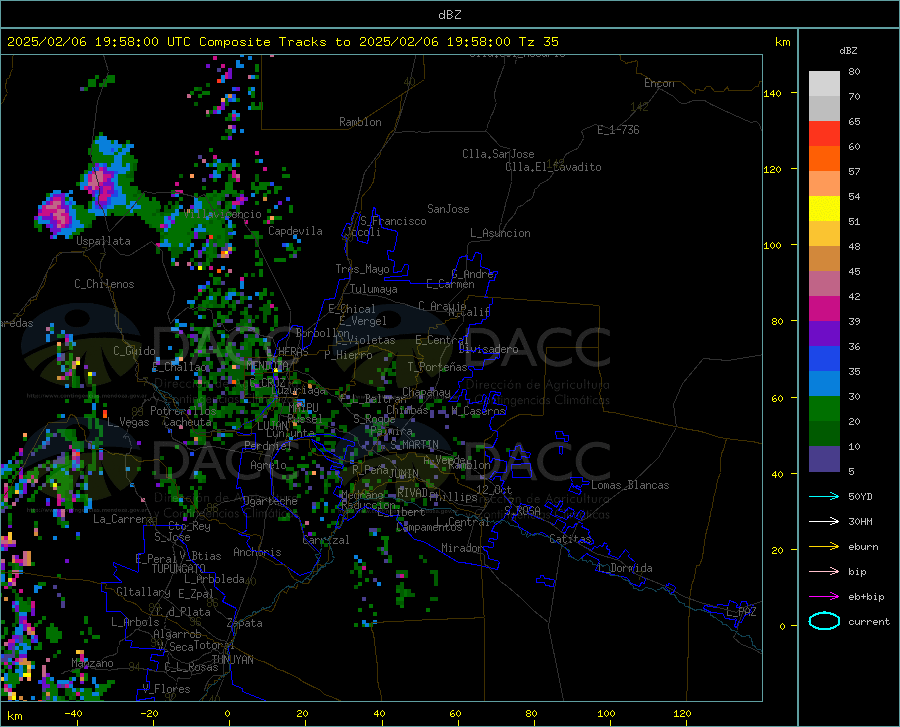Screen dimensions: 900x727
Task: Click the yellow 54 dBZ color swatch
Action: (x=824, y=209)
